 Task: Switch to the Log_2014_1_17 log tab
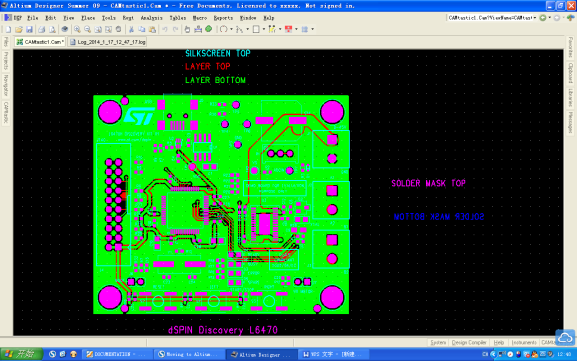pyautogui.click(x=108, y=42)
